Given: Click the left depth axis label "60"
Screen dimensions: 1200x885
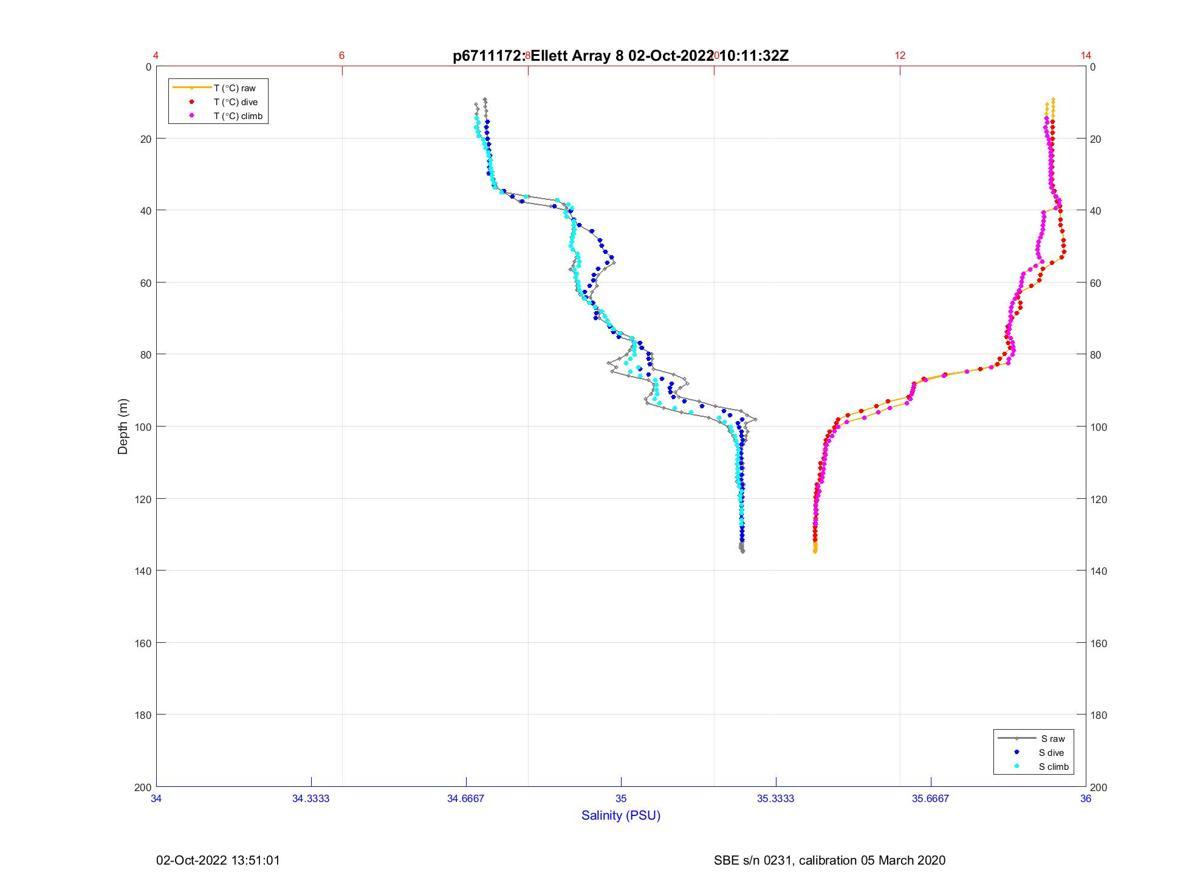Looking at the screenshot, I should (146, 283).
